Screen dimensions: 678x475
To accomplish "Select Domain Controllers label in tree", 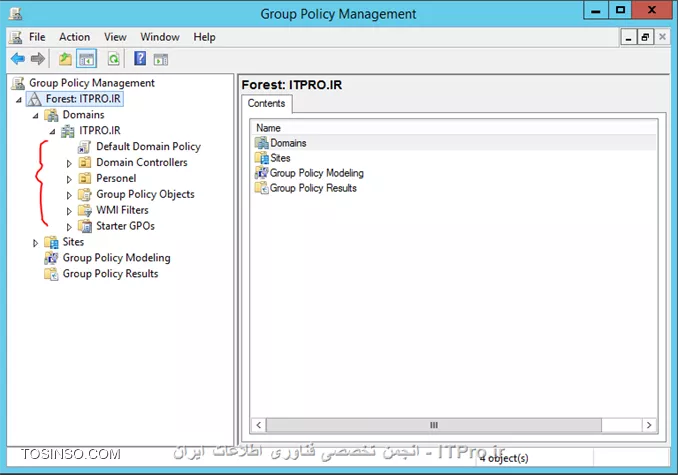I will click(142, 163).
